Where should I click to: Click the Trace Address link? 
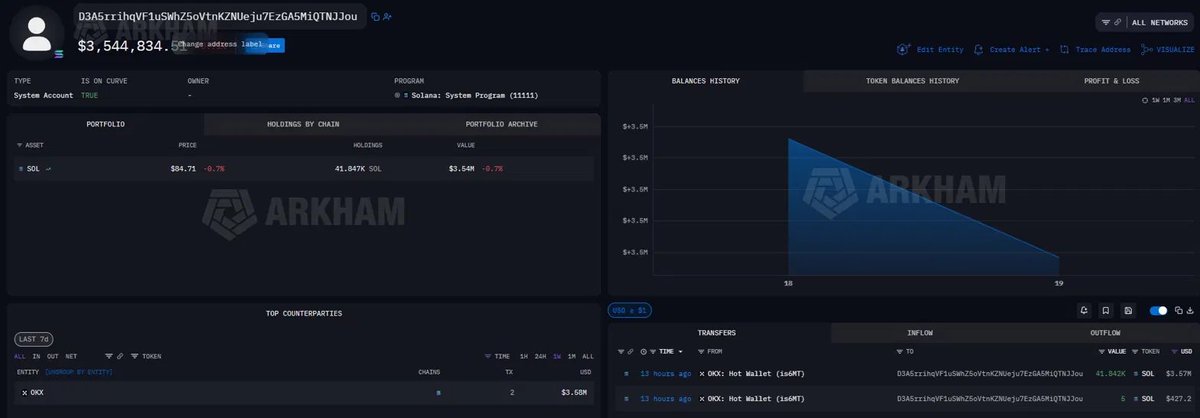tap(1103, 49)
